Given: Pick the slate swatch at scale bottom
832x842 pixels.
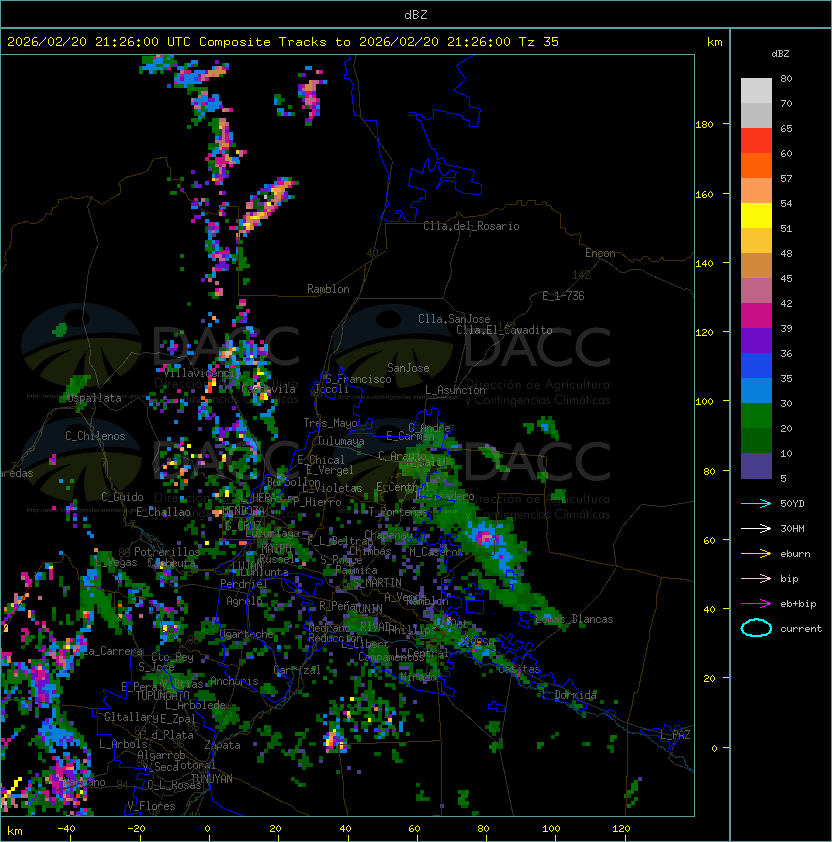Looking at the screenshot, I should [x=756, y=466].
